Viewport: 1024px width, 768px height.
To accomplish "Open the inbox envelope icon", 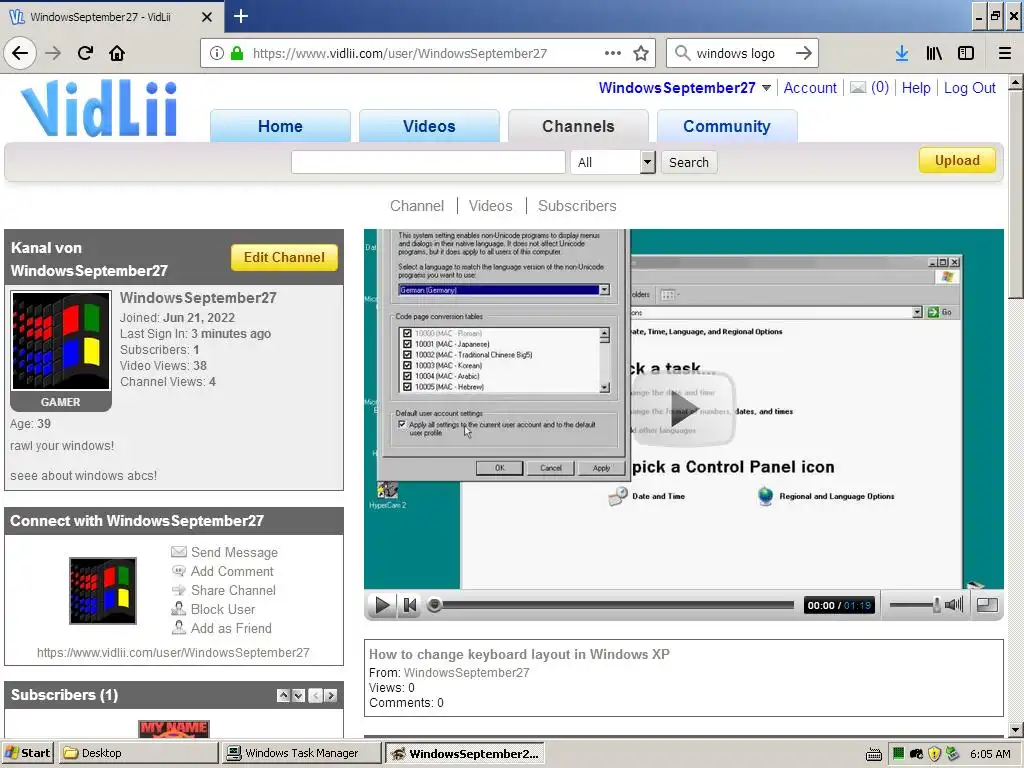I will (857, 88).
